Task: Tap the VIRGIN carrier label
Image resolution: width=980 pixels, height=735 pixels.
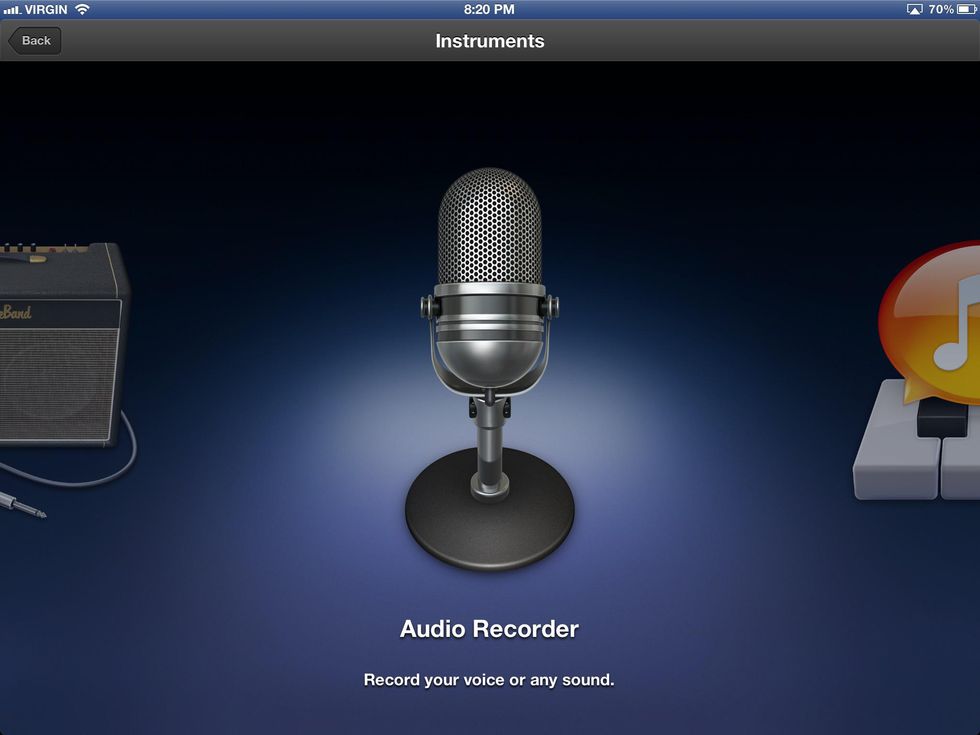Action: [x=46, y=9]
